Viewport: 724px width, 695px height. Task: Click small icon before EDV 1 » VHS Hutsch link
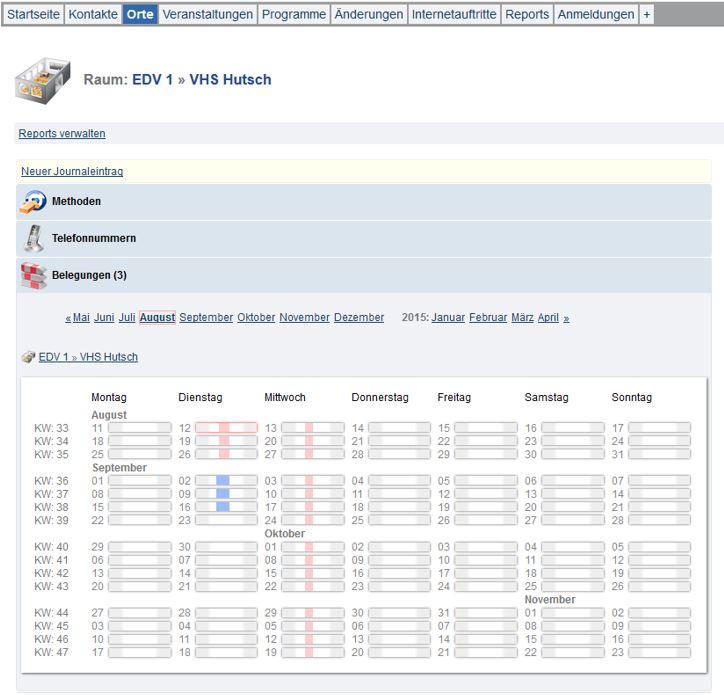pyautogui.click(x=28, y=357)
